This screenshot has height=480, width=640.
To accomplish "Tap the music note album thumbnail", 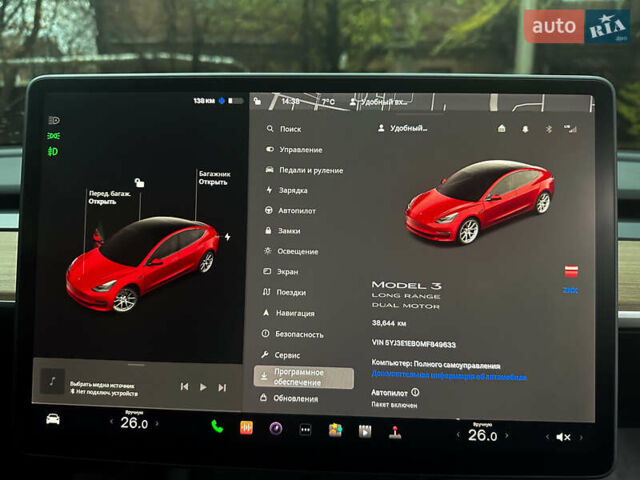I will (52, 381).
